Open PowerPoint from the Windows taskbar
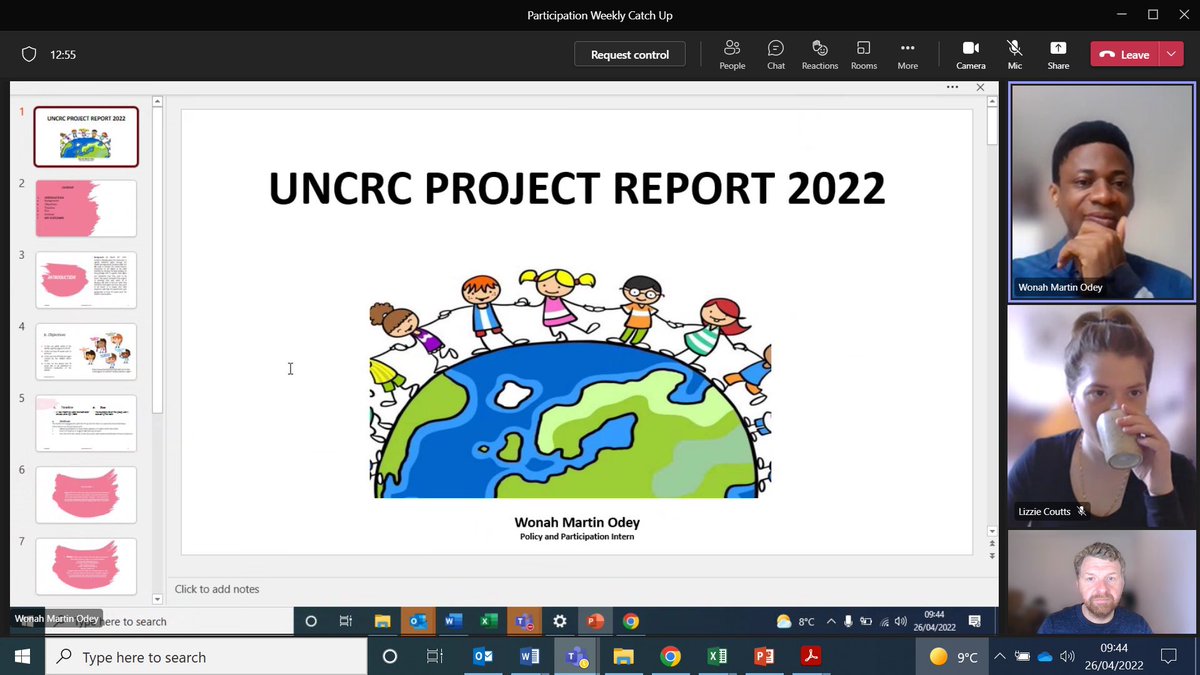1200x675 pixels. 764,657
